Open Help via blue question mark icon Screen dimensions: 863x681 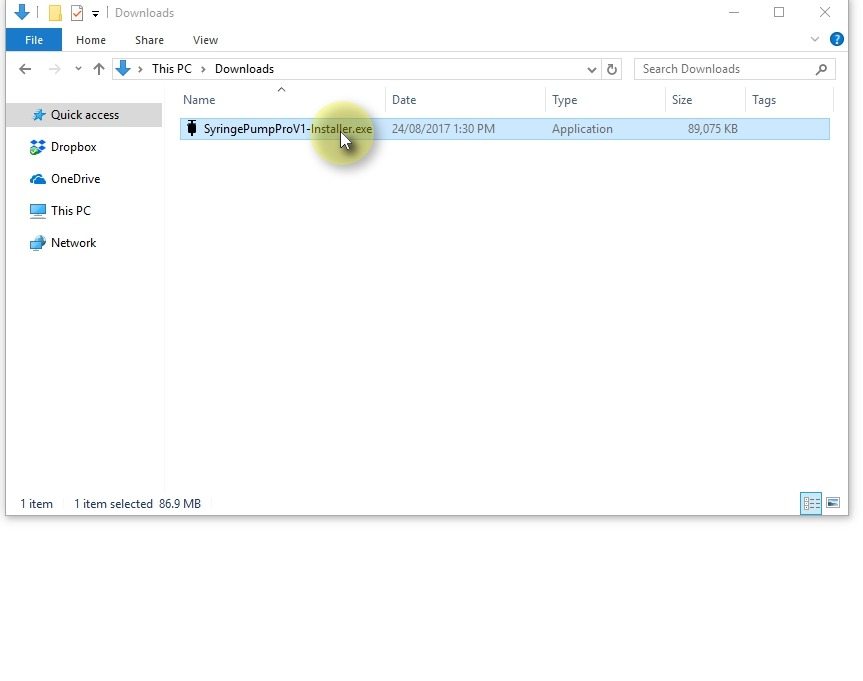click(837, 39)
